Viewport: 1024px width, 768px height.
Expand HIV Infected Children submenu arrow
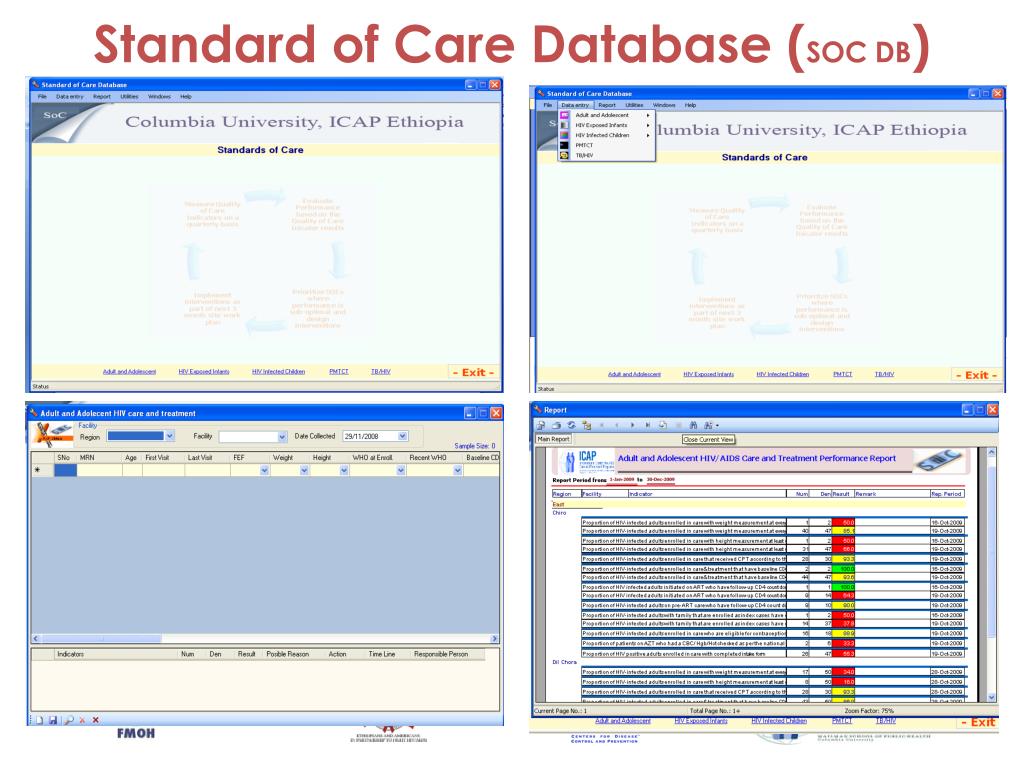[x=648, y=135]
